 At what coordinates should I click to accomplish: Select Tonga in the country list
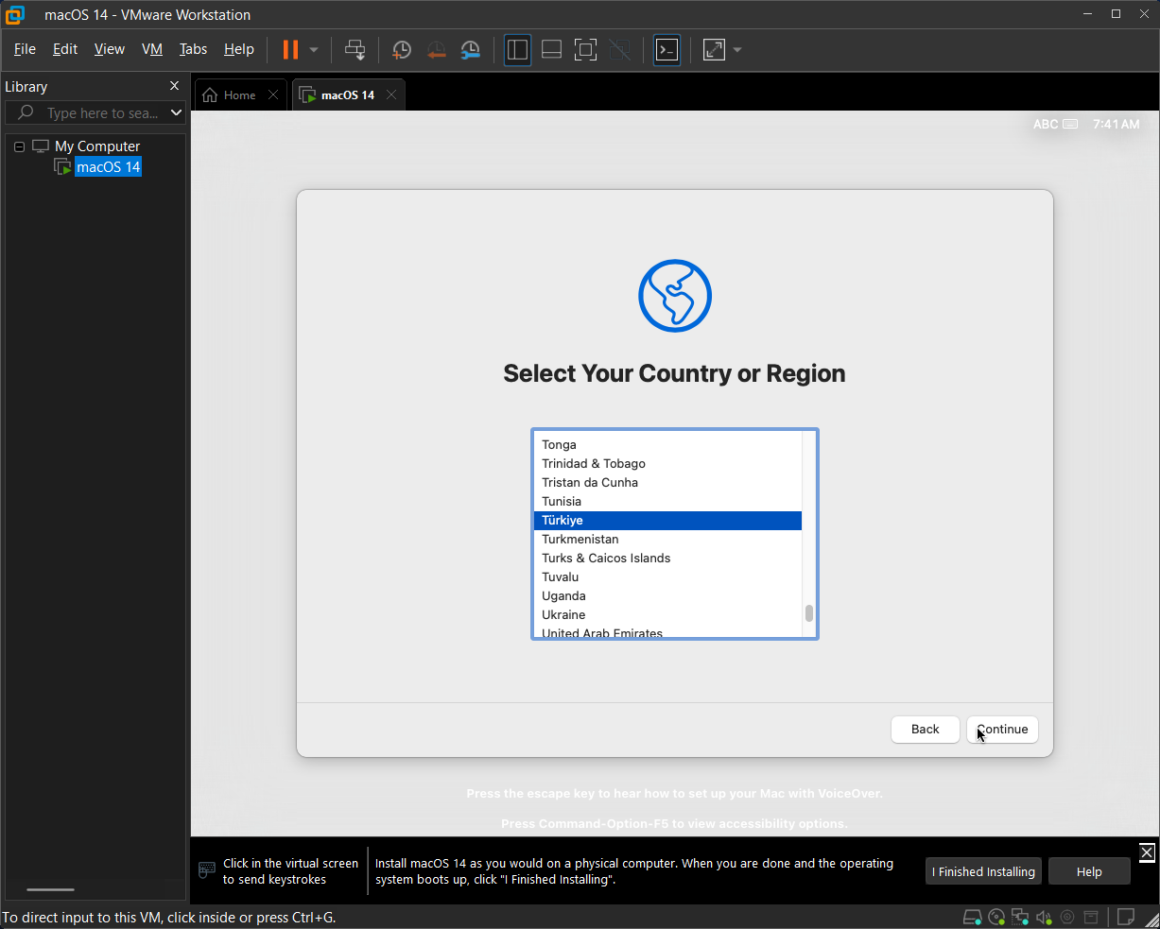(667, 445)
